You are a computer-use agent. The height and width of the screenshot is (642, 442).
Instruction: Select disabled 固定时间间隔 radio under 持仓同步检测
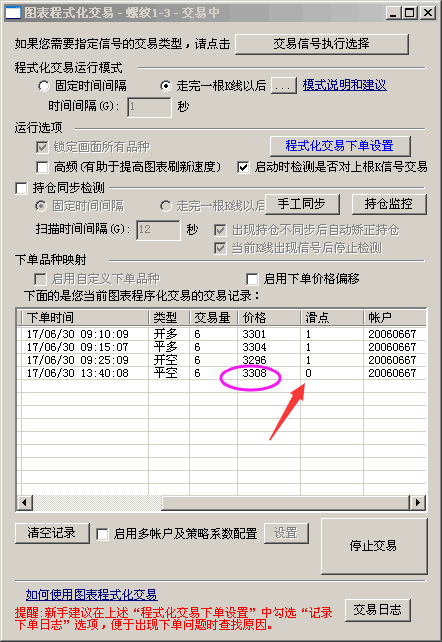tap(41, 206)
